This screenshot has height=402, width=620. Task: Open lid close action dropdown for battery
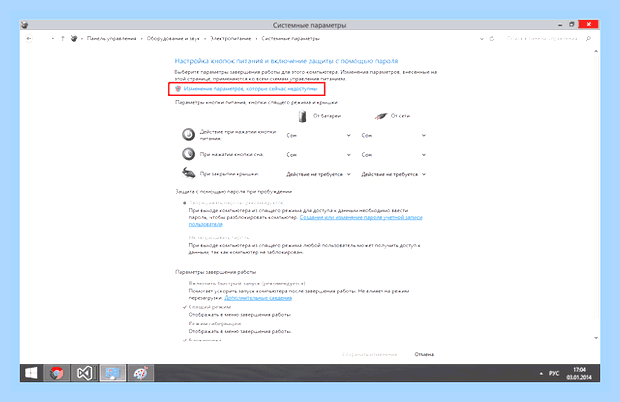coord(318,174)
